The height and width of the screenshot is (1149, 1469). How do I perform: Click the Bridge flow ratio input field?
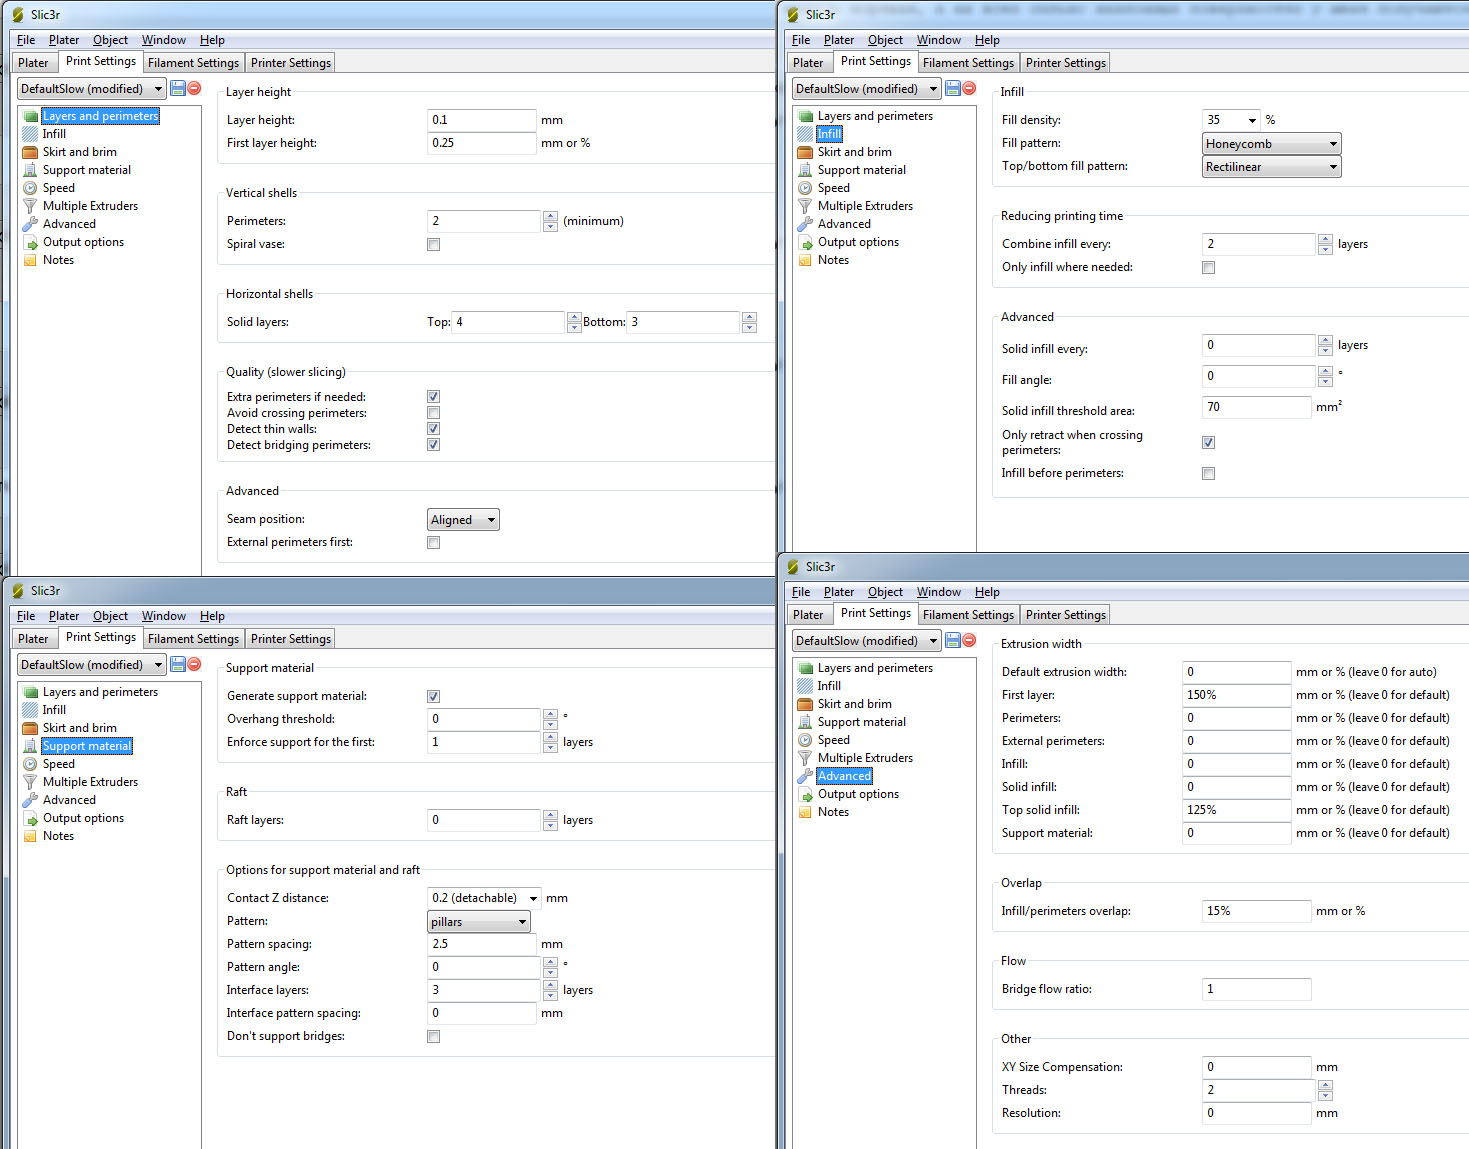tap(1256, 989)
